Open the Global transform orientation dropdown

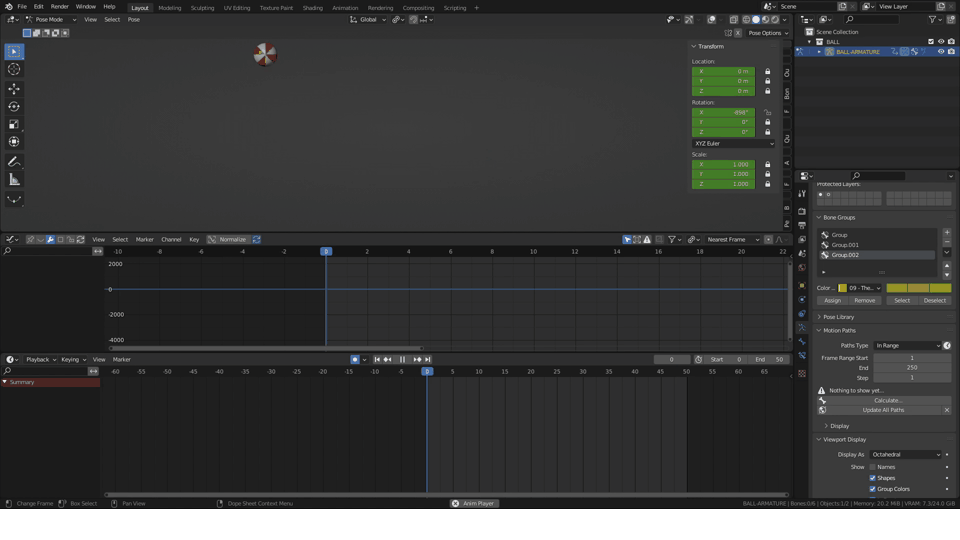tap(368, 20)
